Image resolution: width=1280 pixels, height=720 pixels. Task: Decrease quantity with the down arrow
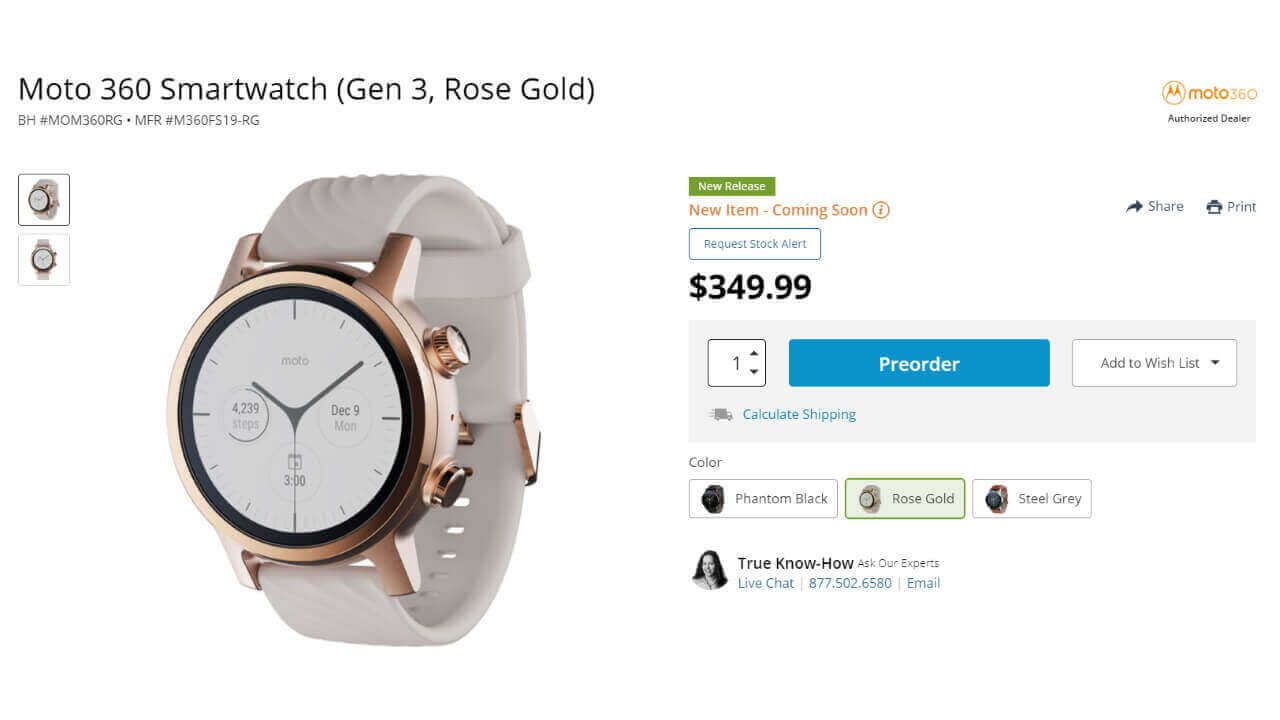click(x=754, y=372)
